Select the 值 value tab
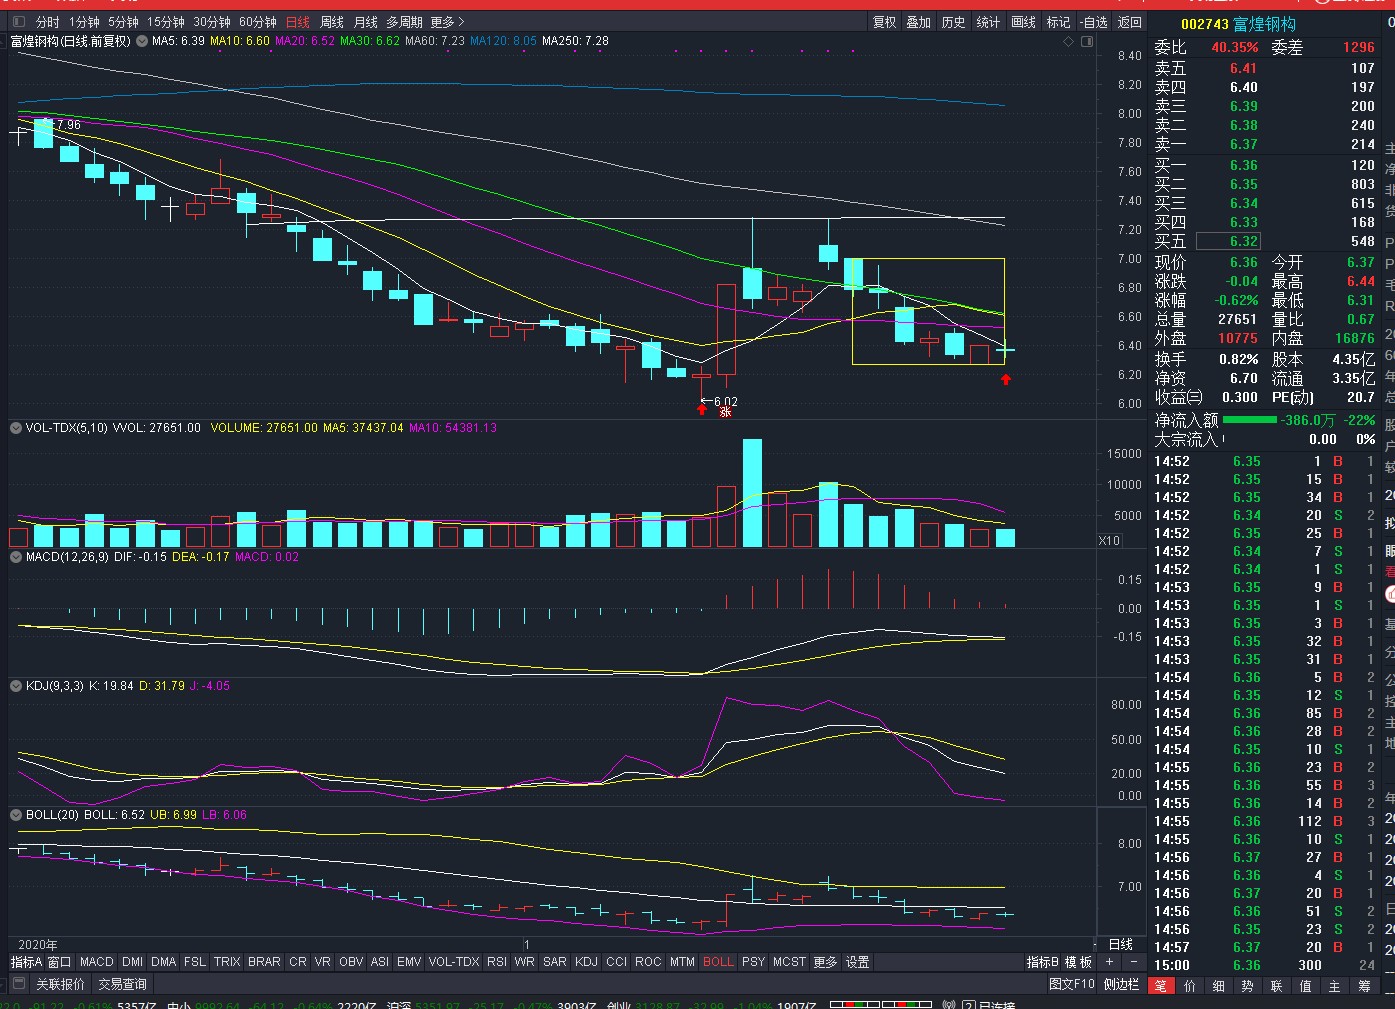Screen dimensions: 1395x1009 (x=1306, y=986)
